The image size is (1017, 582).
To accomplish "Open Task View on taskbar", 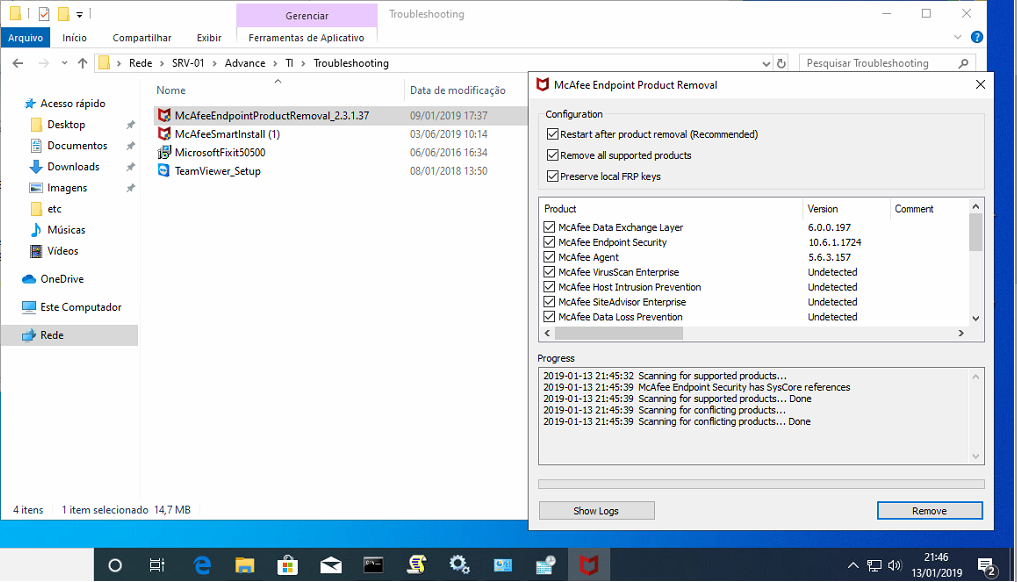I will point(157,565).
